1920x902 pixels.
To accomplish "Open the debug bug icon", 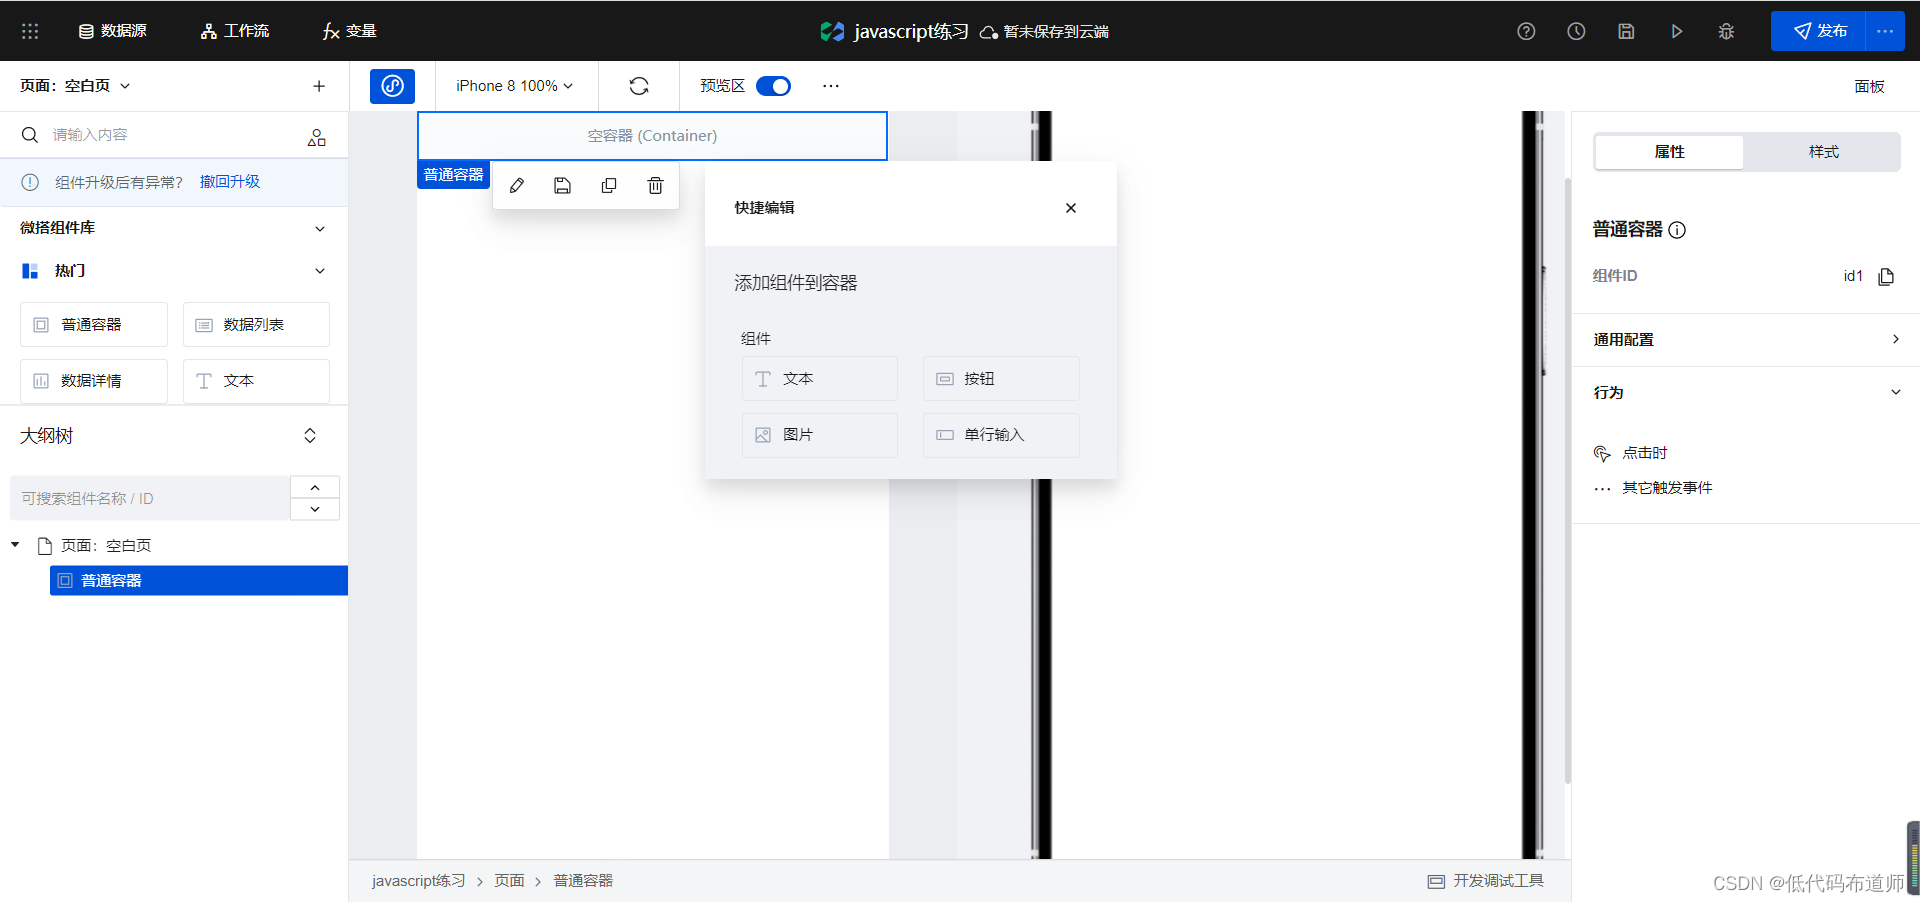I will pos(1726,31).
